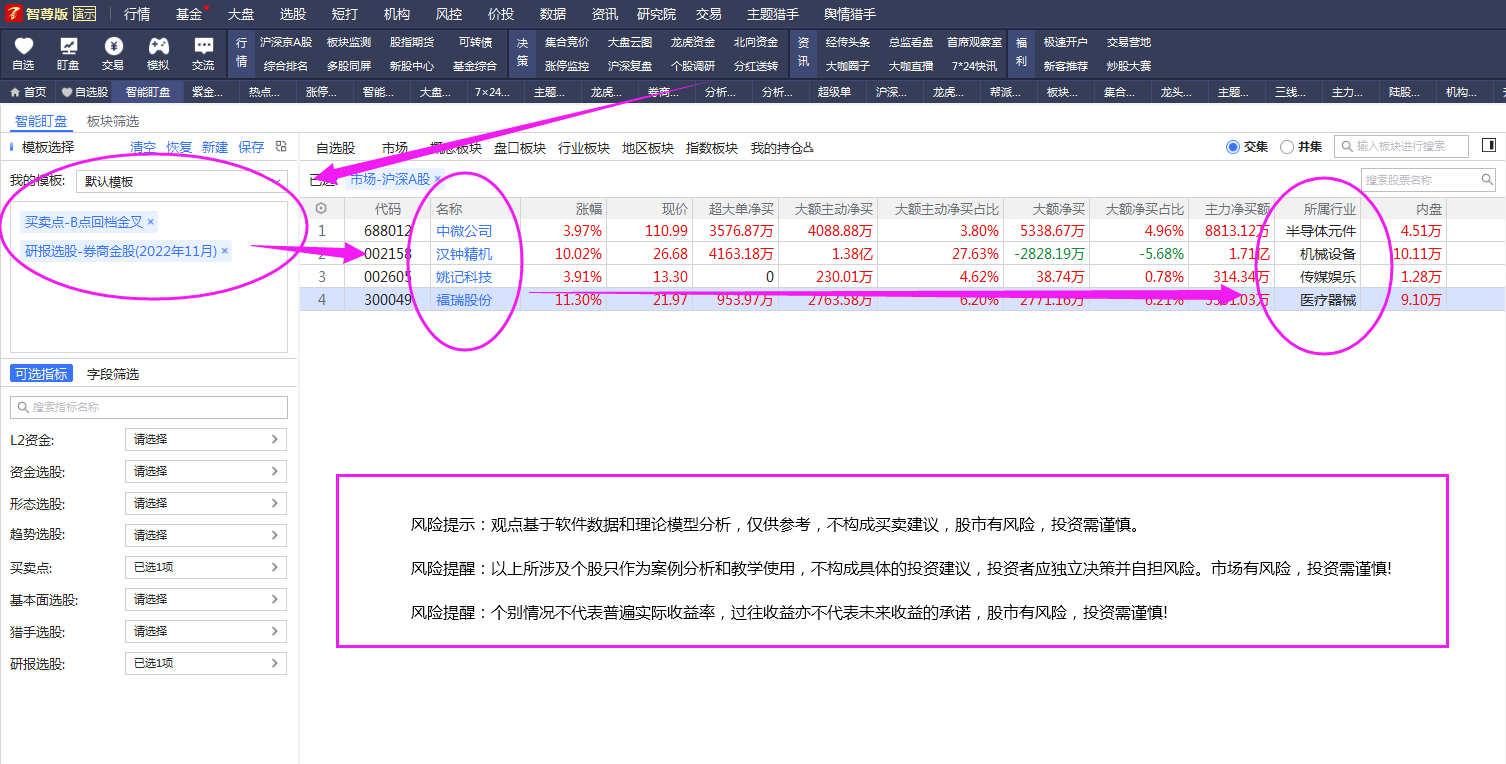Open stock 福瑞股份 in the table

[464, 300]
